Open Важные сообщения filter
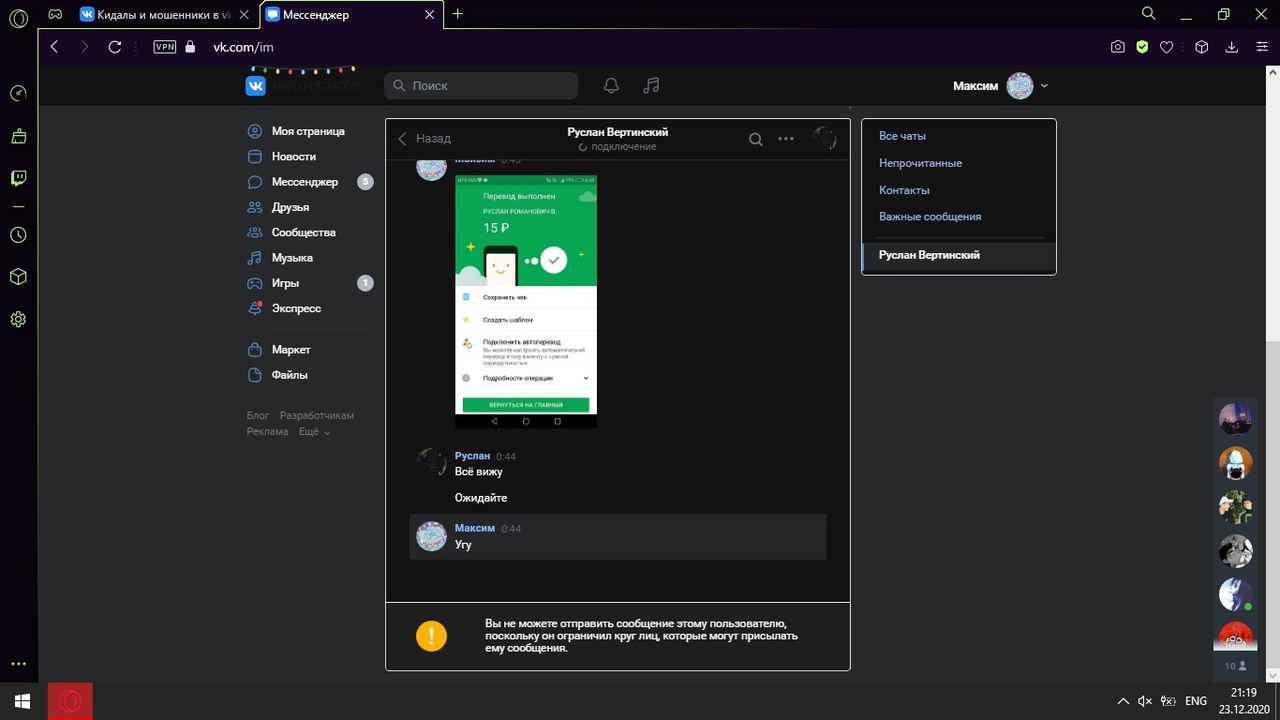1280x720 pixels. coord(930,217)
